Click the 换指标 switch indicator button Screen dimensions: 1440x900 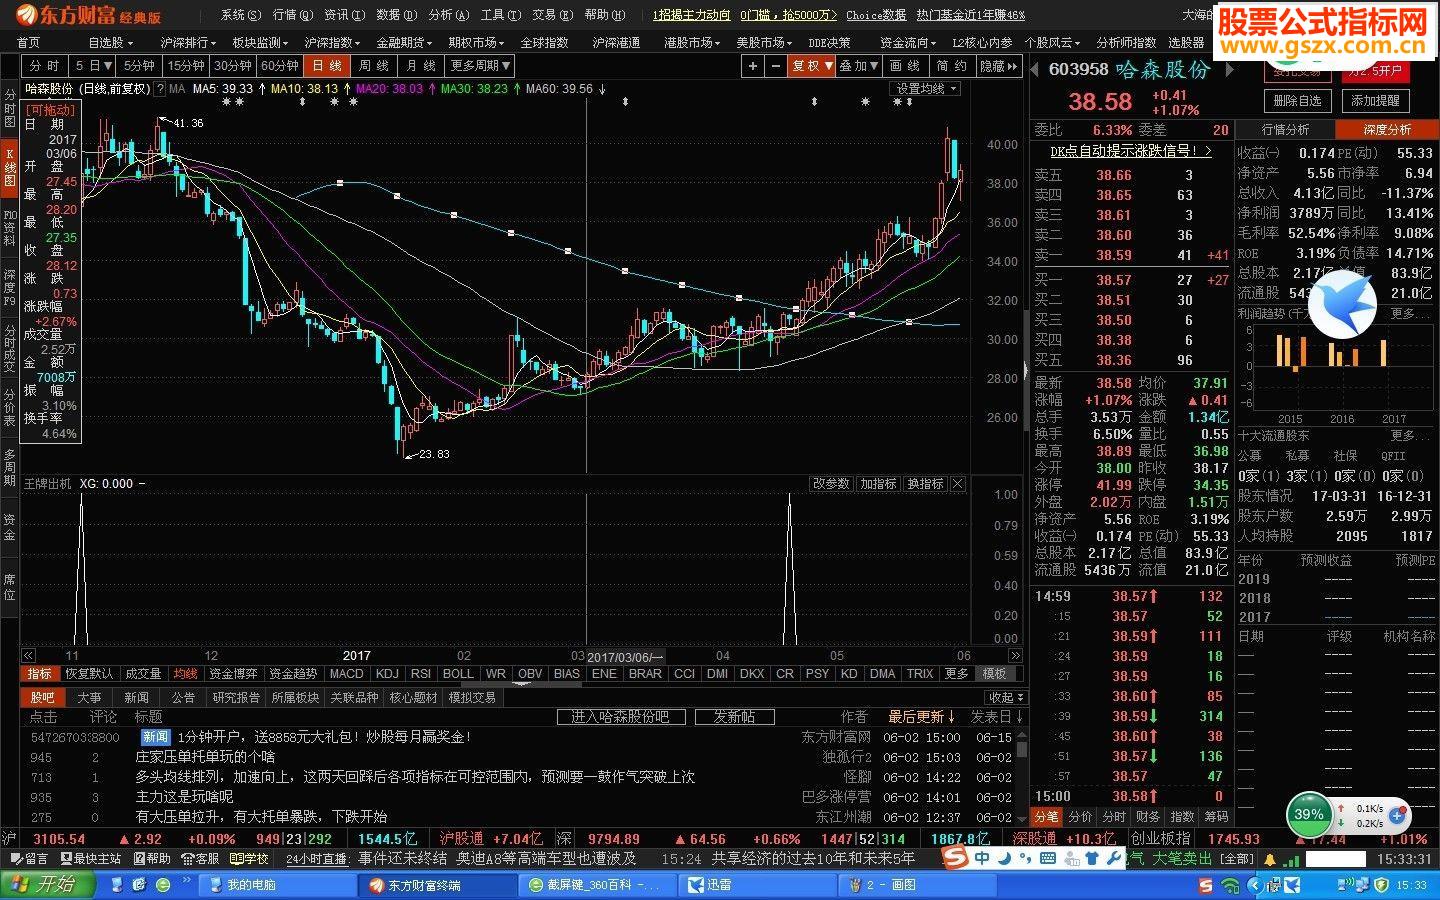point(925,484)
